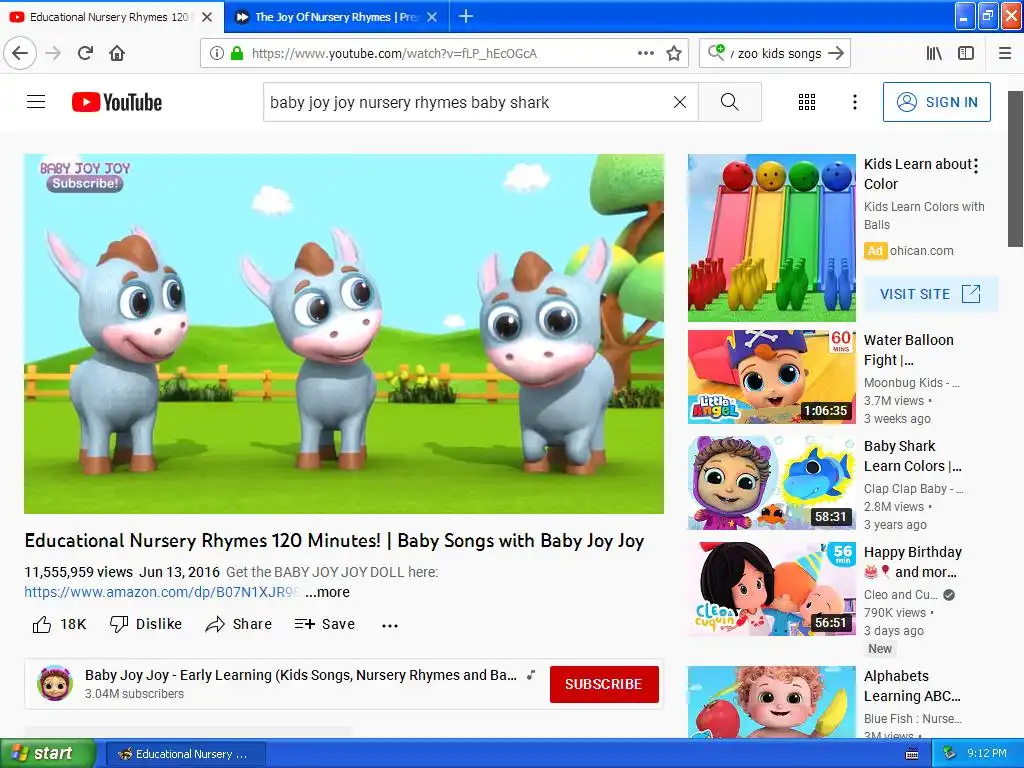Viewport: 1024px width, 768px height.
Task: Open the YouTube apps grid icon
Action: pos(807,102)
